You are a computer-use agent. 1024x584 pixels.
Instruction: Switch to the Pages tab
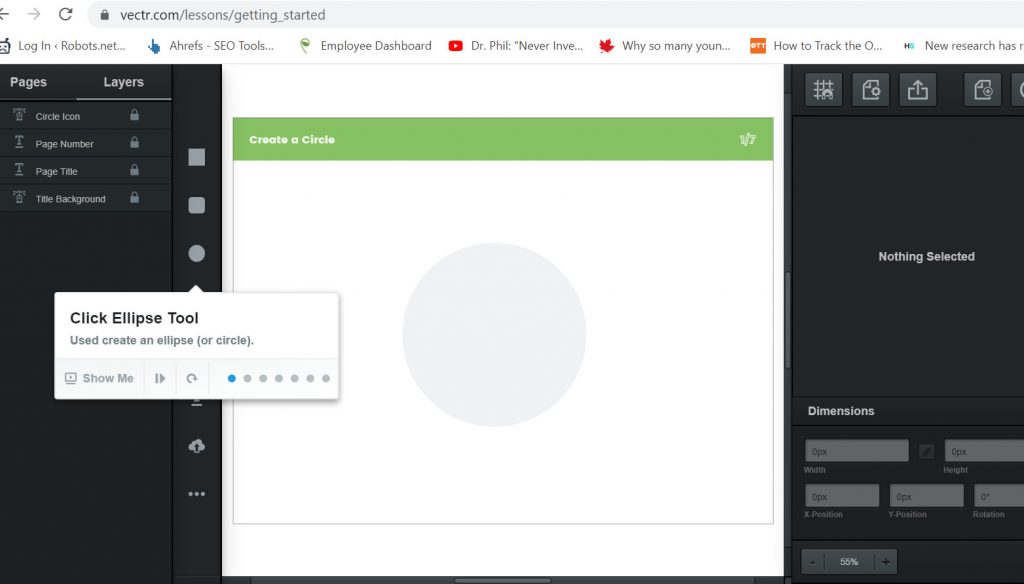point(28,82)
